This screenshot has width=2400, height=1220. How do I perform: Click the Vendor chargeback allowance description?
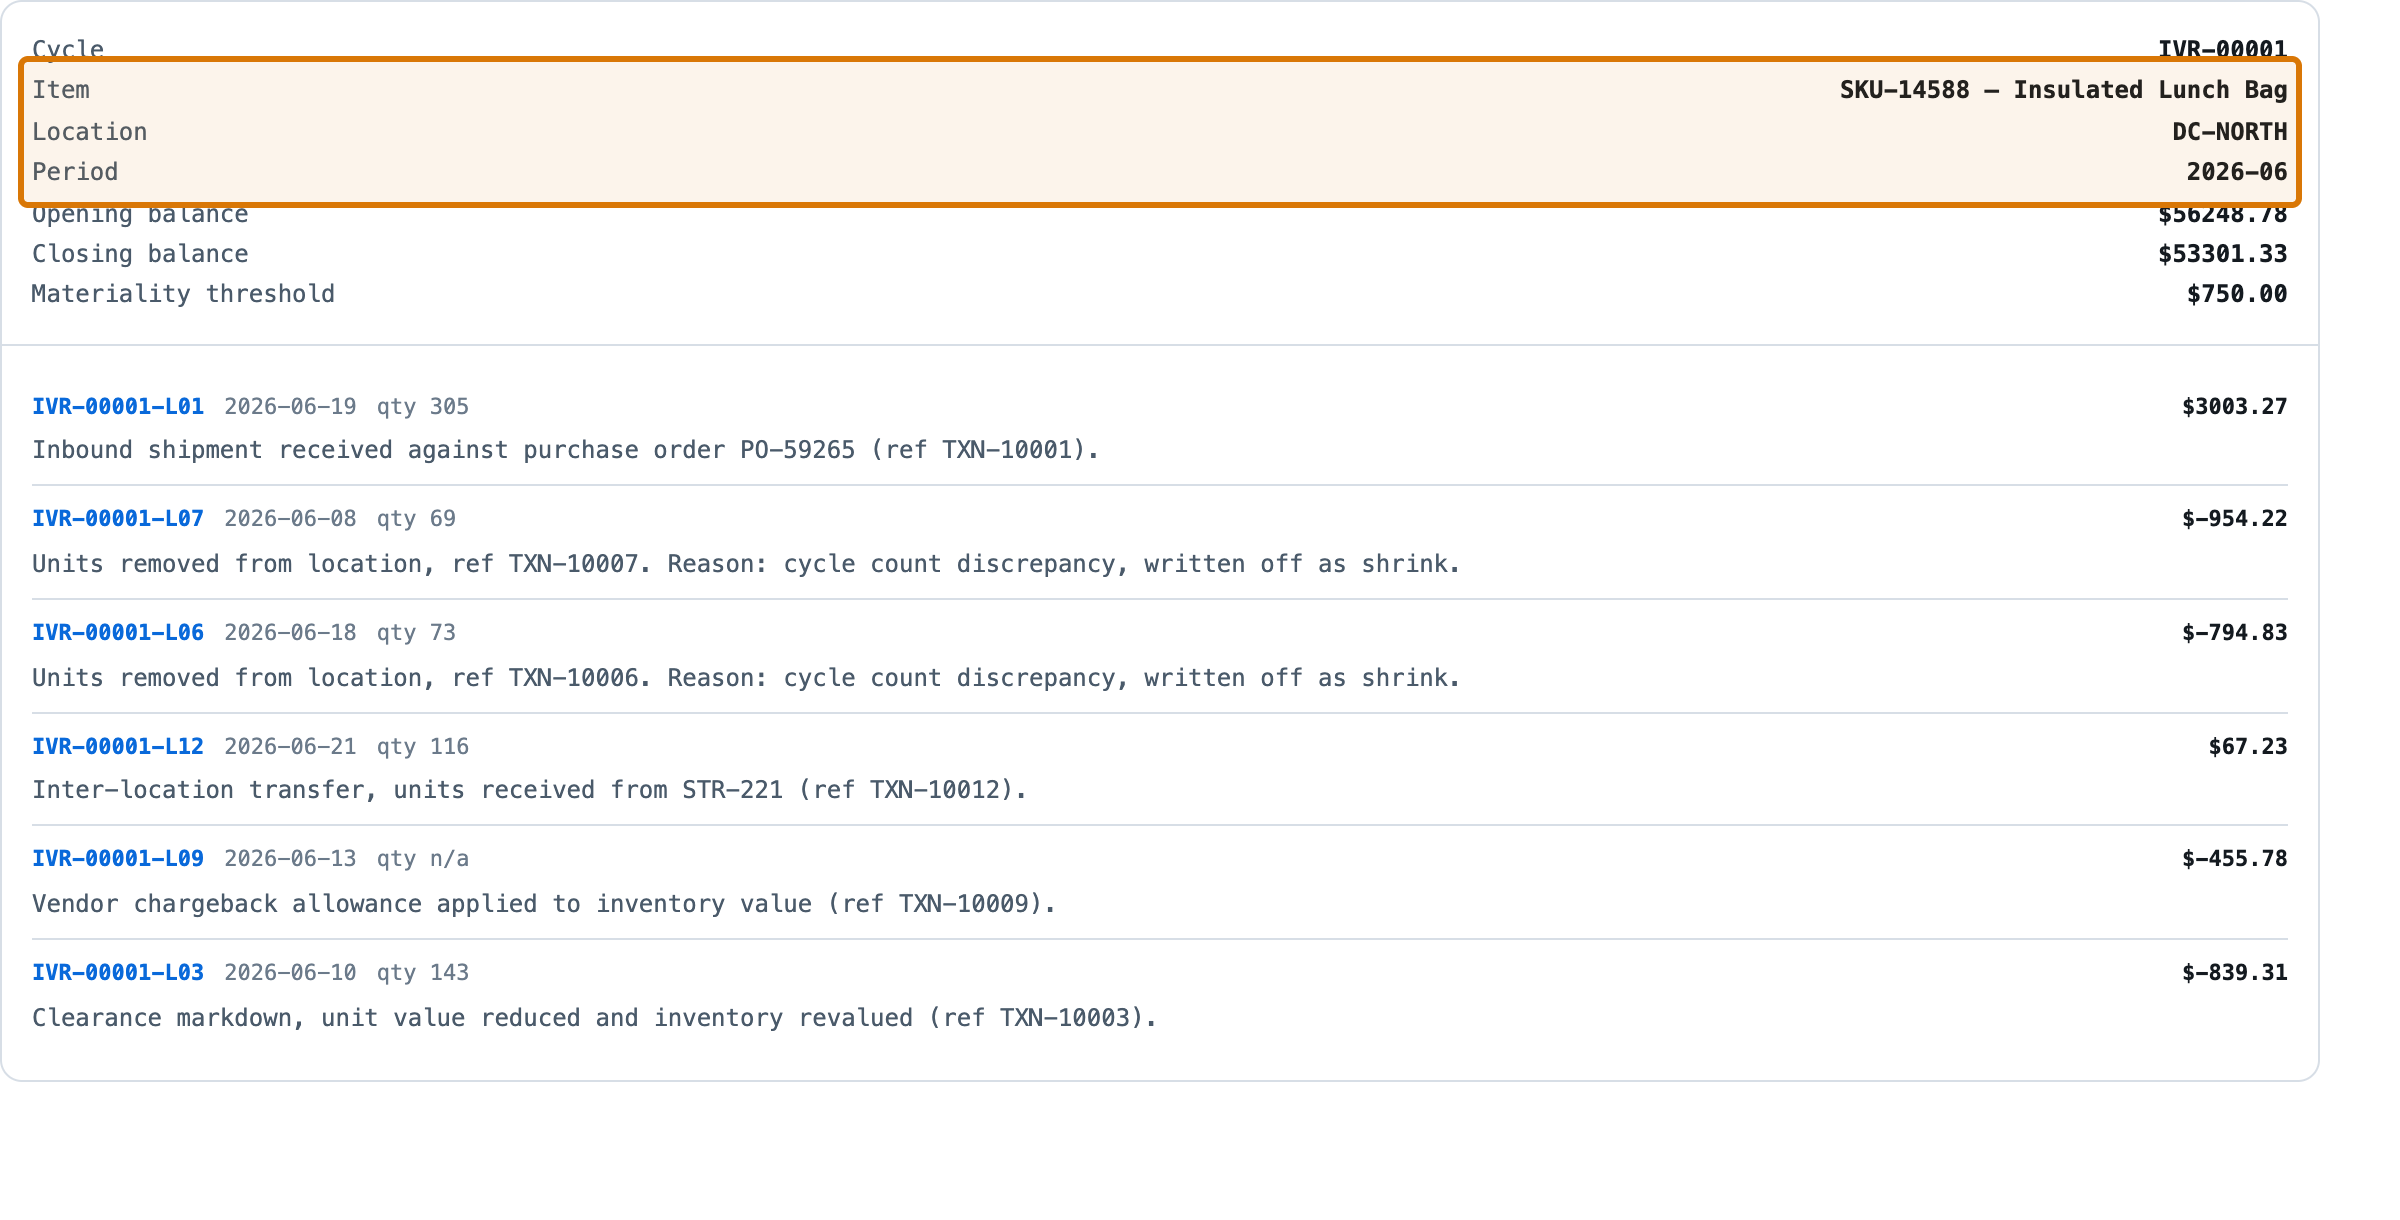click(544, 904)
